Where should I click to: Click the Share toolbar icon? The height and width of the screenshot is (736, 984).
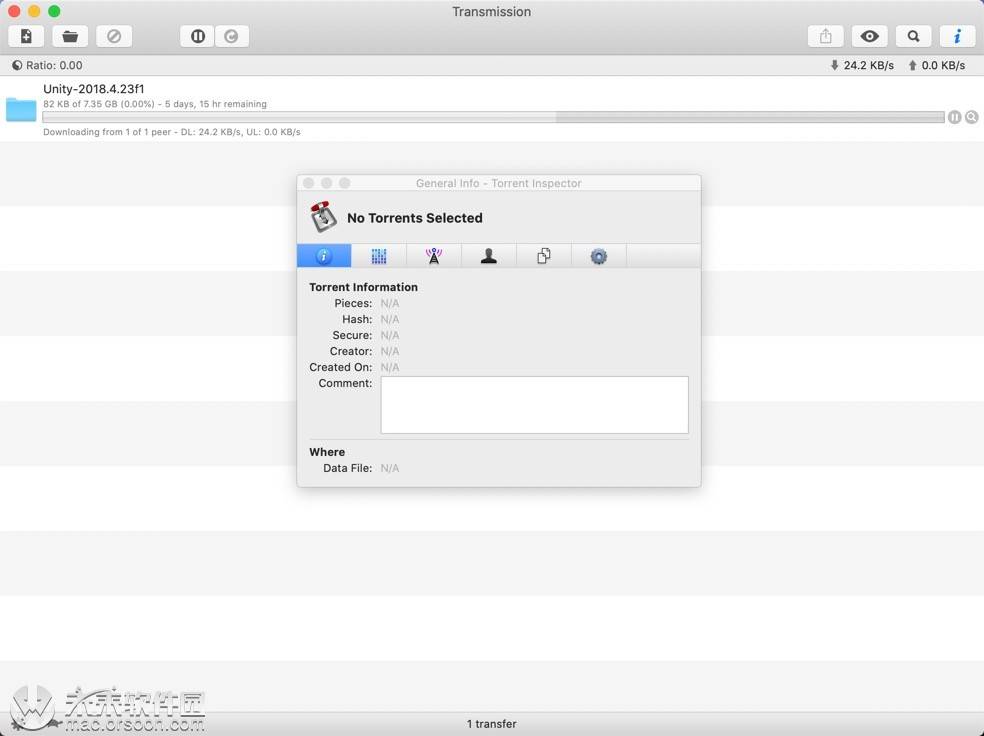825,36
